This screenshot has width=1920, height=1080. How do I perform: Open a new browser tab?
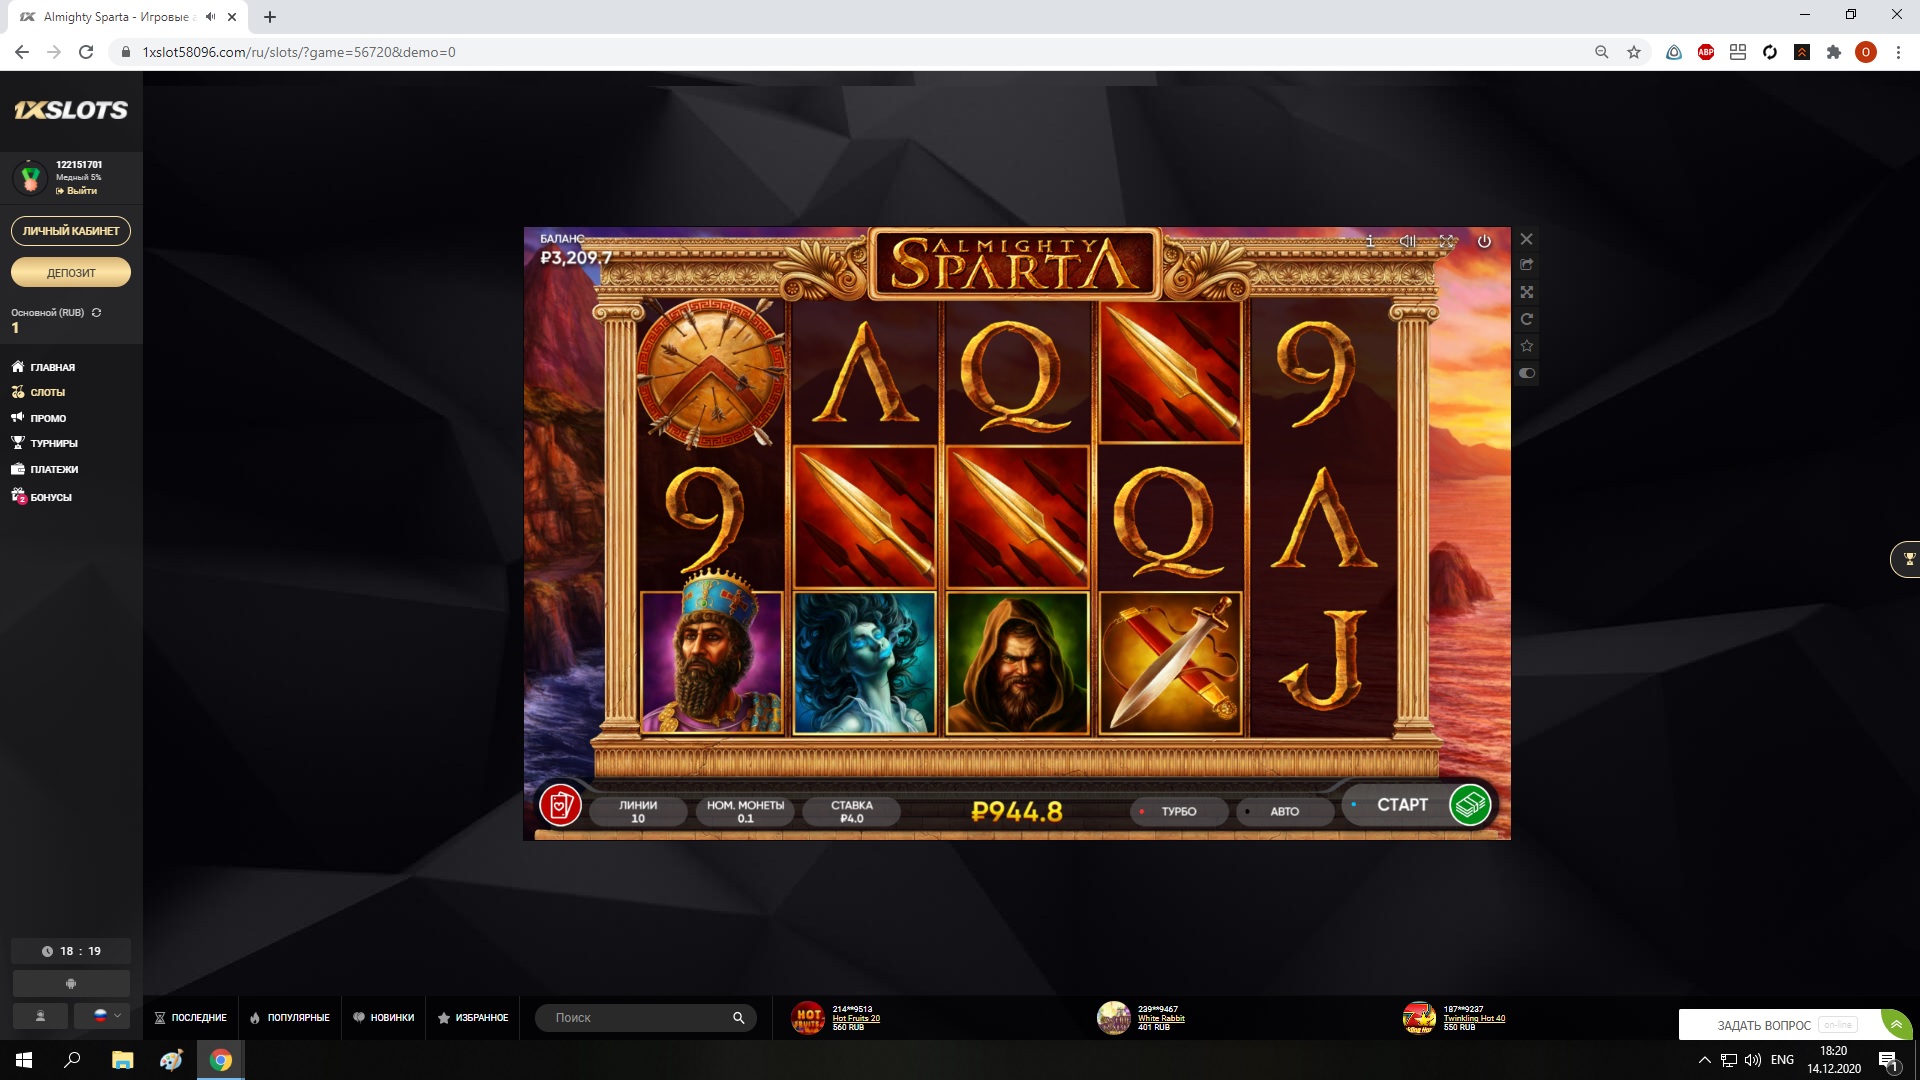point(270,17)
